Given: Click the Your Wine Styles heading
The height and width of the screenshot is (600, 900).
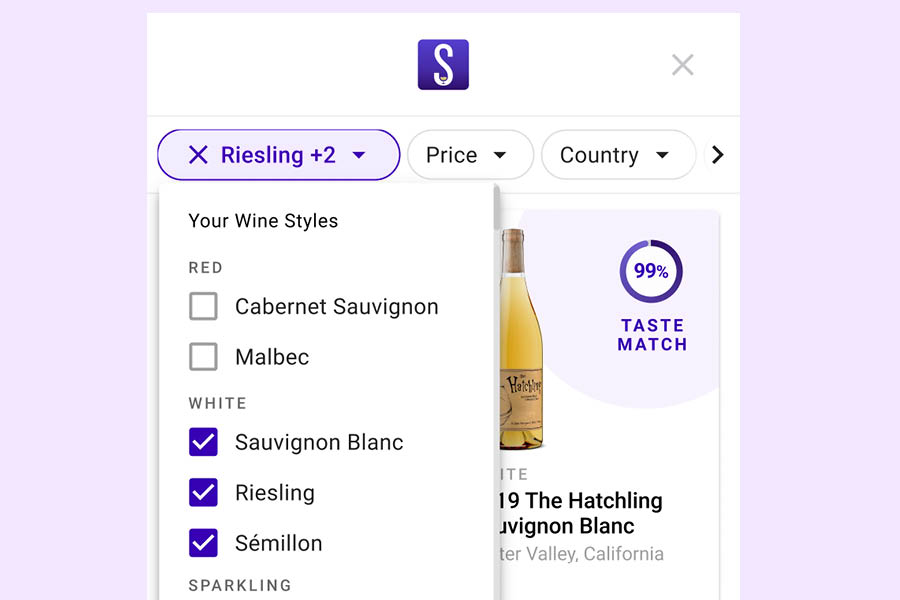Looking at the screenshot, I should [263, 221].
